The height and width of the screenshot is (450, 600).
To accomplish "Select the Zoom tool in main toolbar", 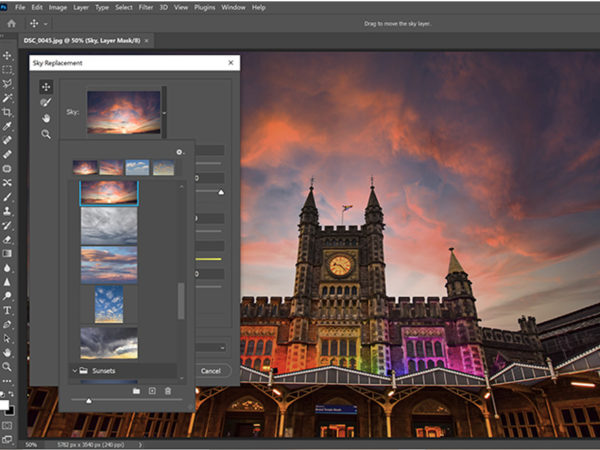I will point(7,367).
